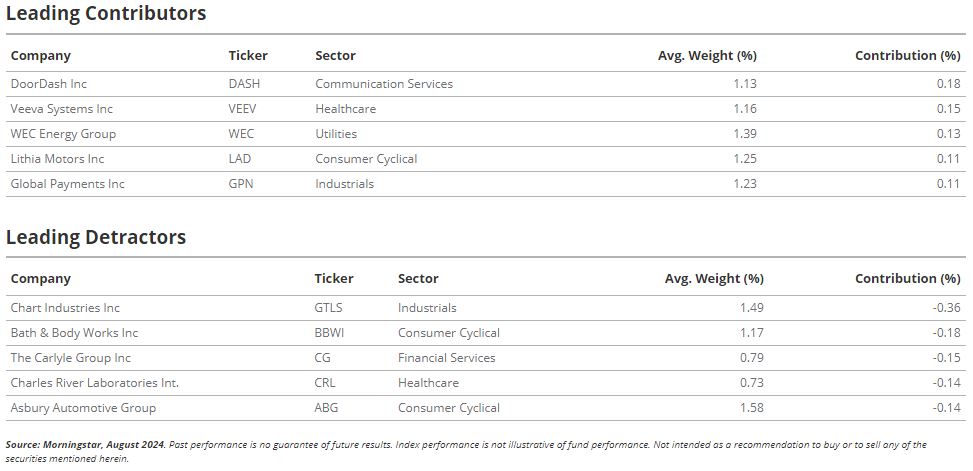Click the Sector header in Detractors table
Image resolution: width=973 pixels, height=471 pixels.
pyautogui.click(x=418, y=279)
